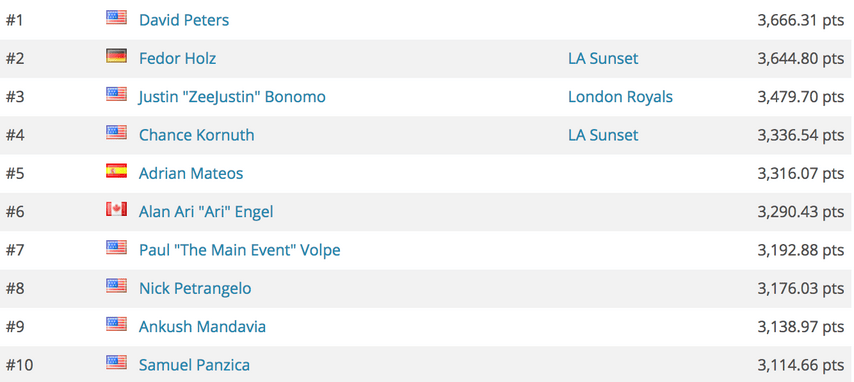Image resolution: width=854 pixels, height=382 pixels.
Task: Click the US flag next to Samuel Panzica
Action: click(116, 362)
